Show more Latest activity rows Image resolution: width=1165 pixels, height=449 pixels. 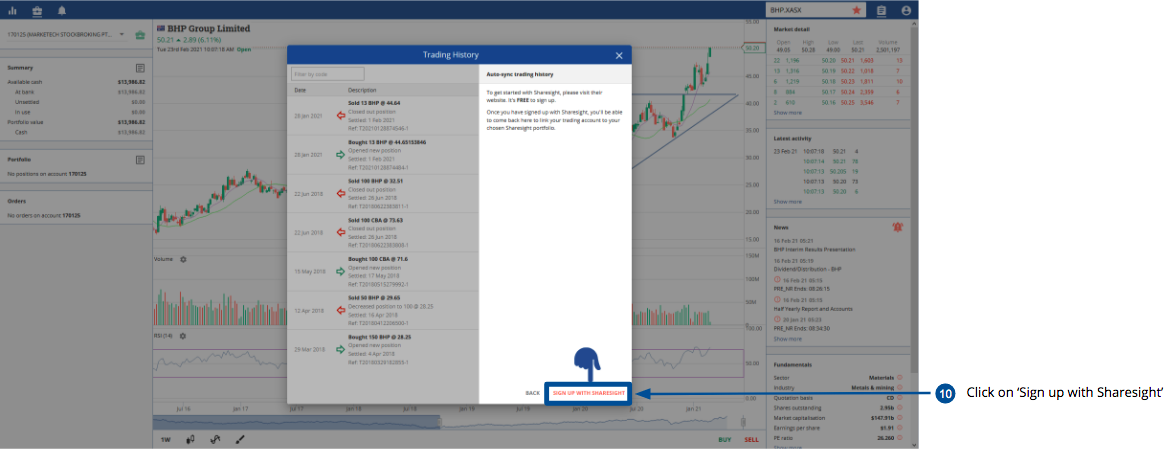[x=788, y=201]
